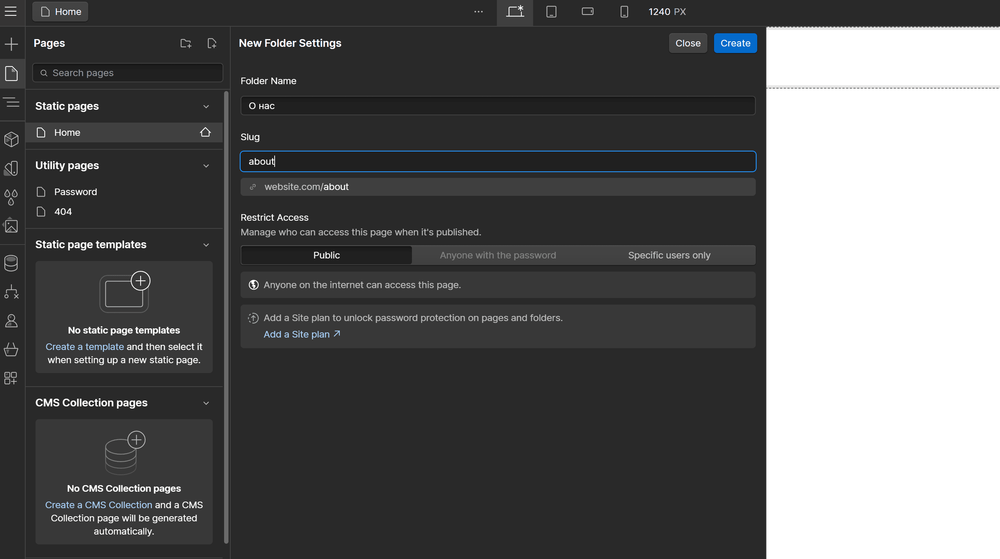Click the Create folder button
This screenshot has height=559, width=1000.
point(735,43)
